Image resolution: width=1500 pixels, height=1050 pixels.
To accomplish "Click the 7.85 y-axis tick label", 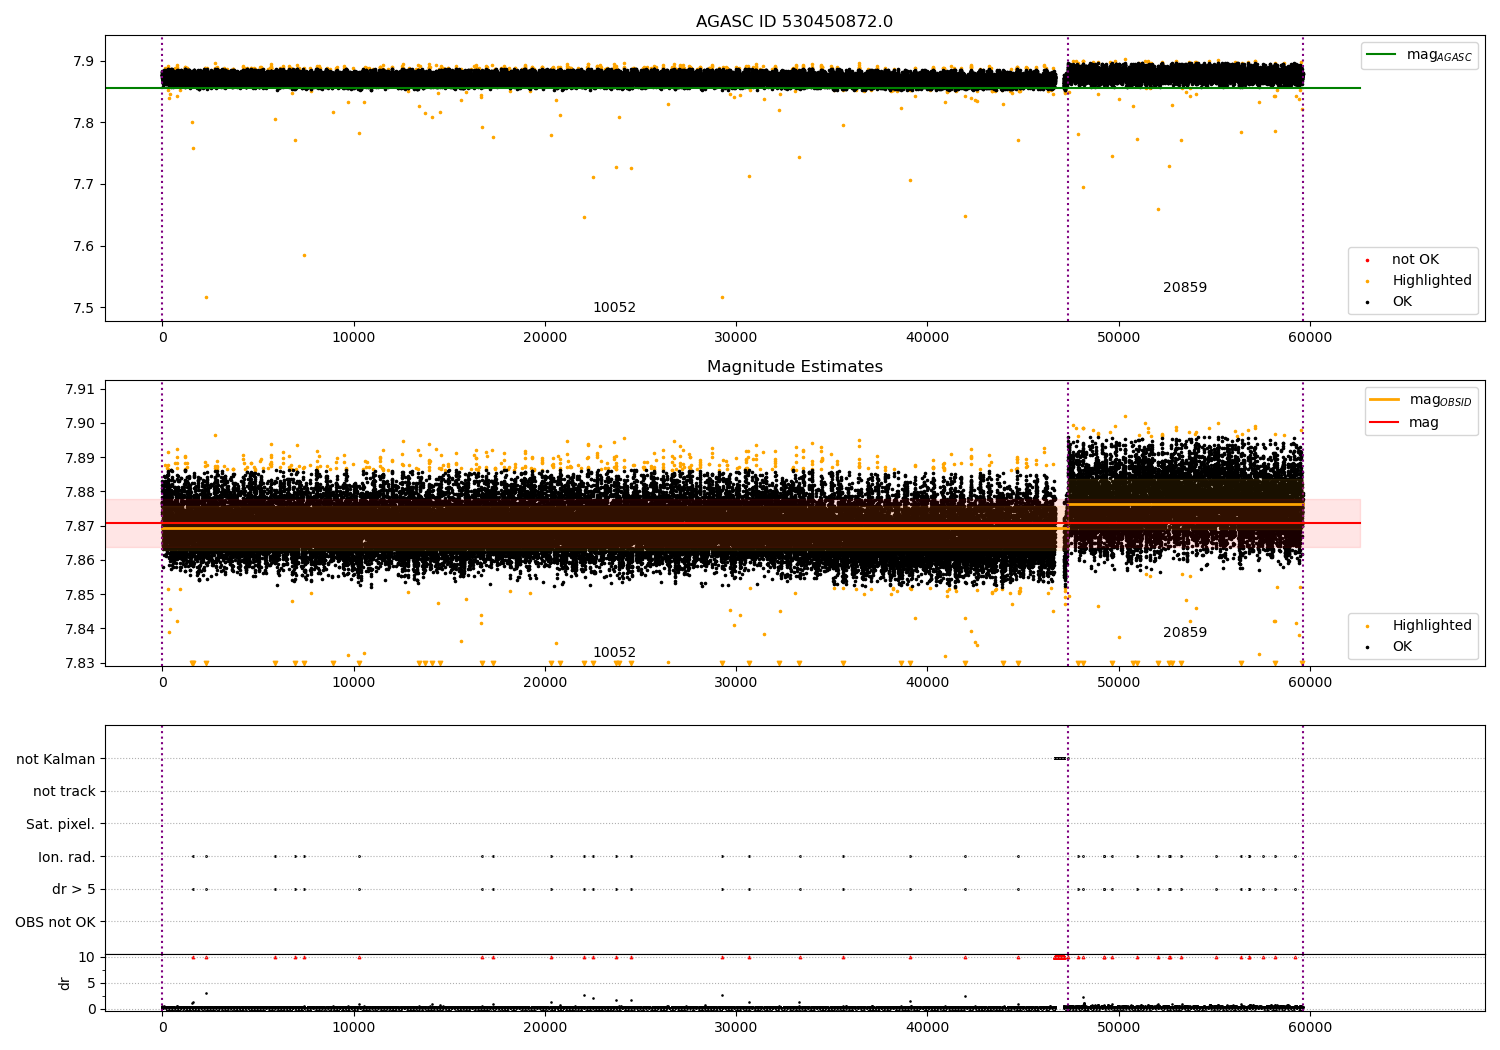I will click(80, 595).
